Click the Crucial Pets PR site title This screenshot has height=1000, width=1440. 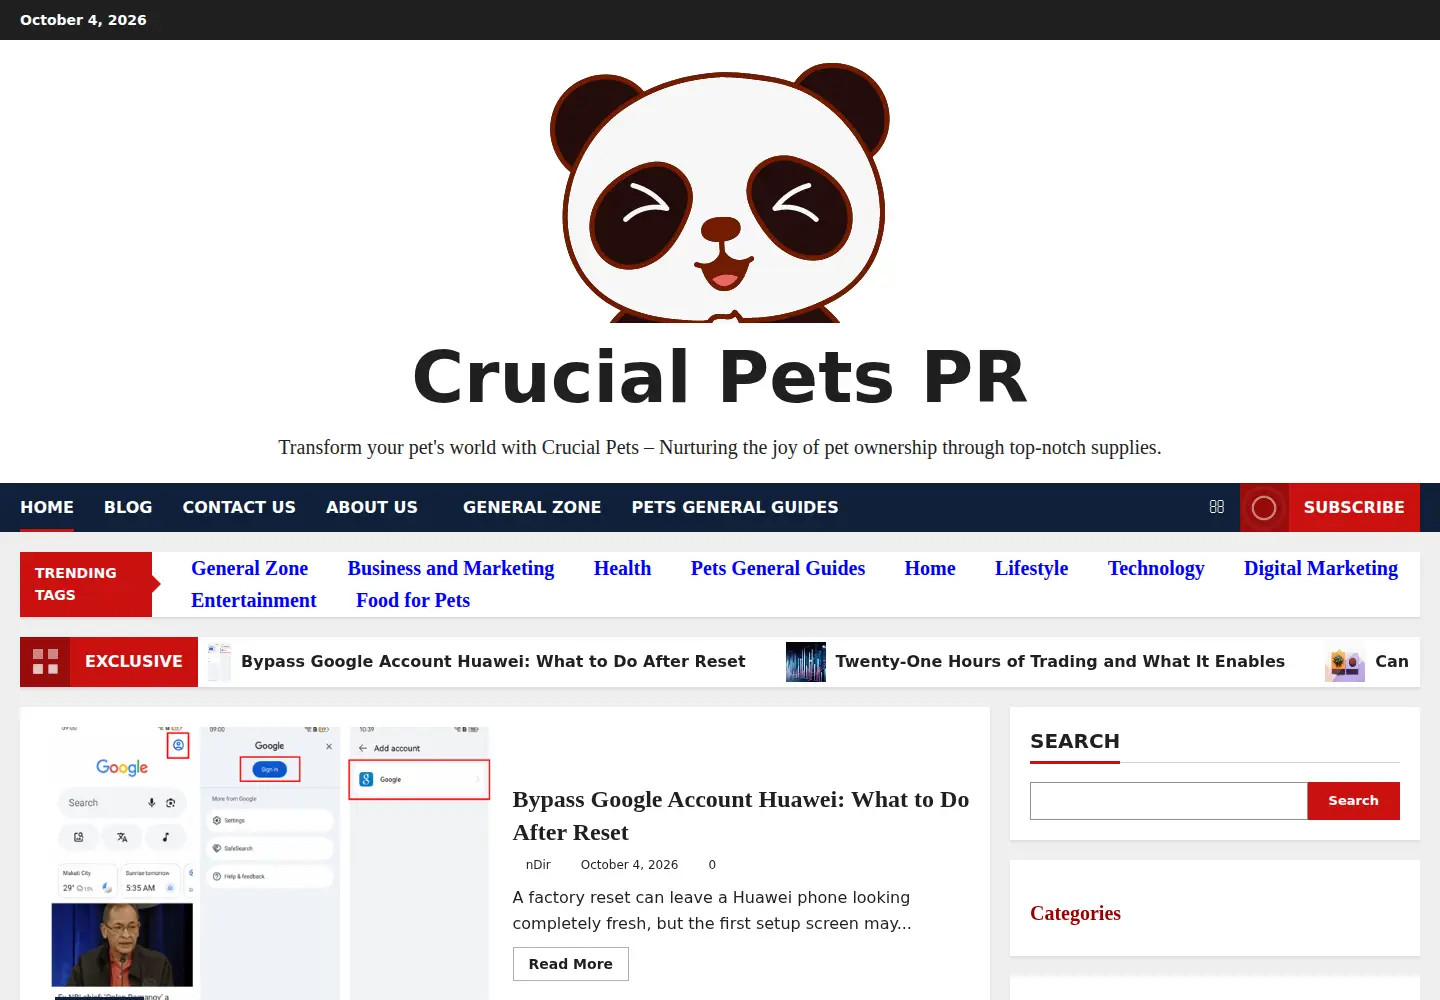720,377
